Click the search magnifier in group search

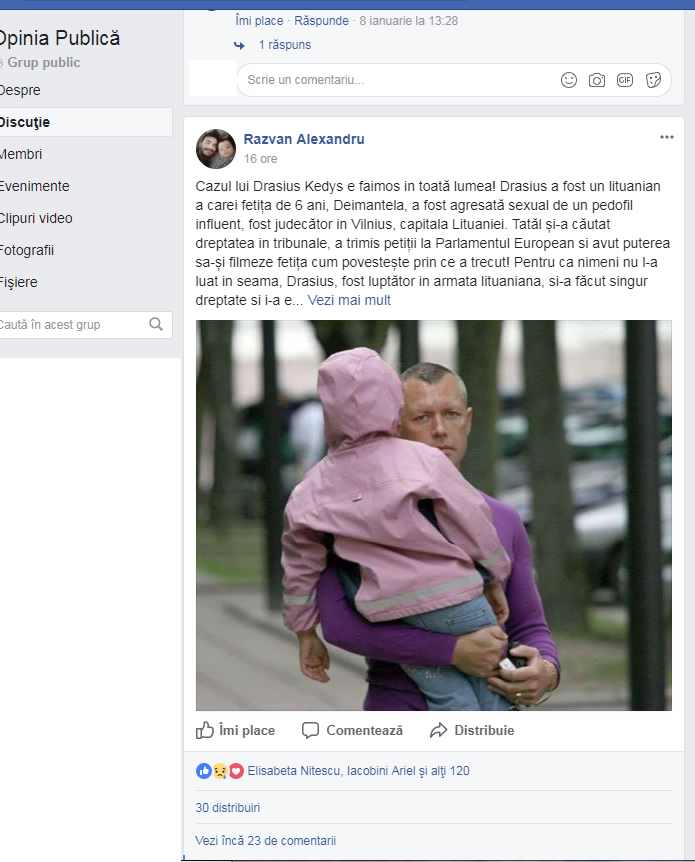click(x=156, y=324)
